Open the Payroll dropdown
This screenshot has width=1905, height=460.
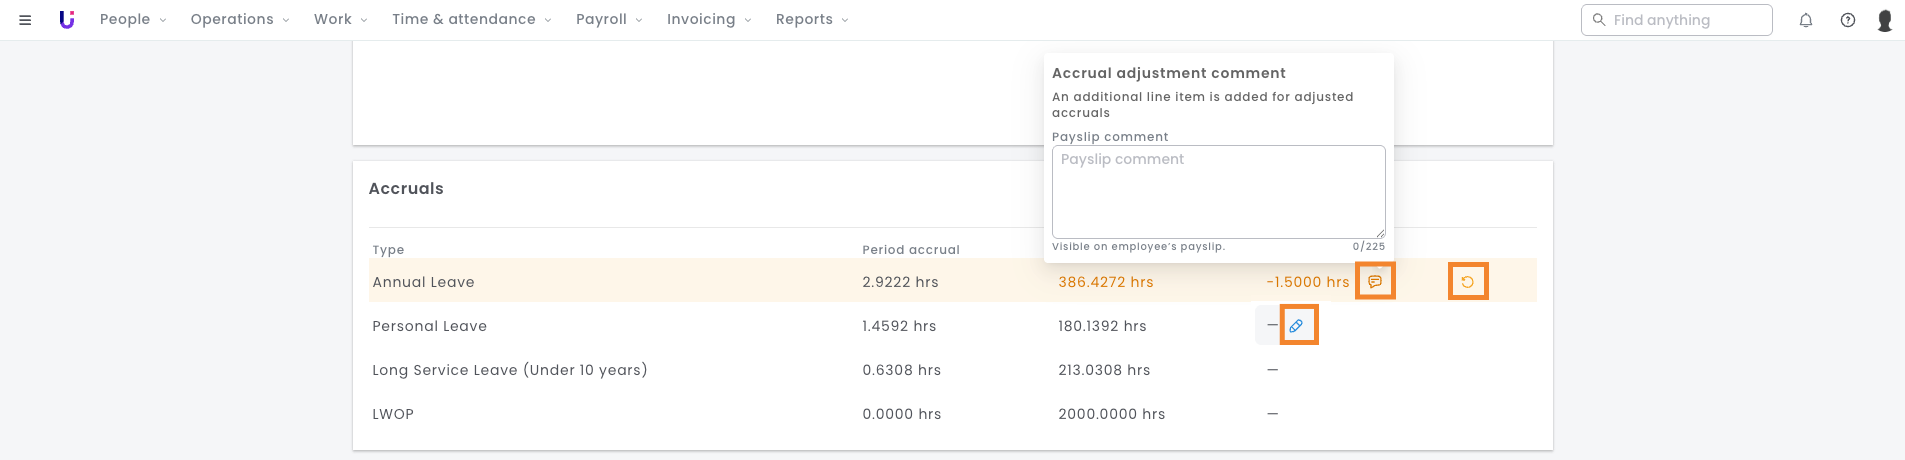609,19
